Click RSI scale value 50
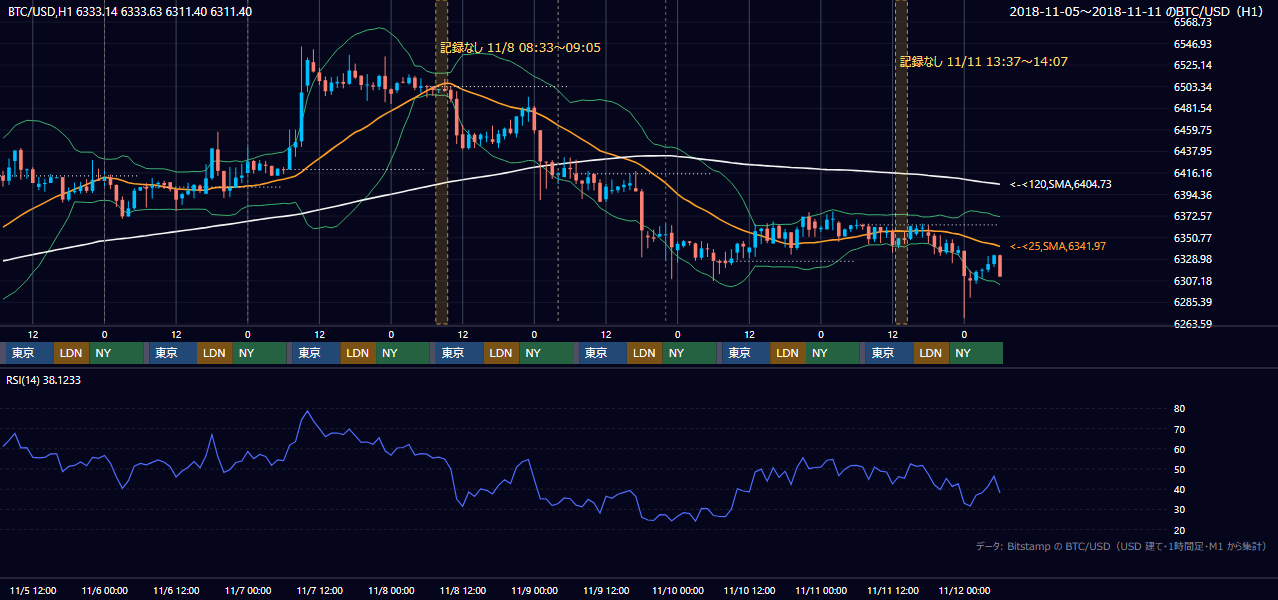This screenshot has height=600, width=1278. click(1180, 469)
